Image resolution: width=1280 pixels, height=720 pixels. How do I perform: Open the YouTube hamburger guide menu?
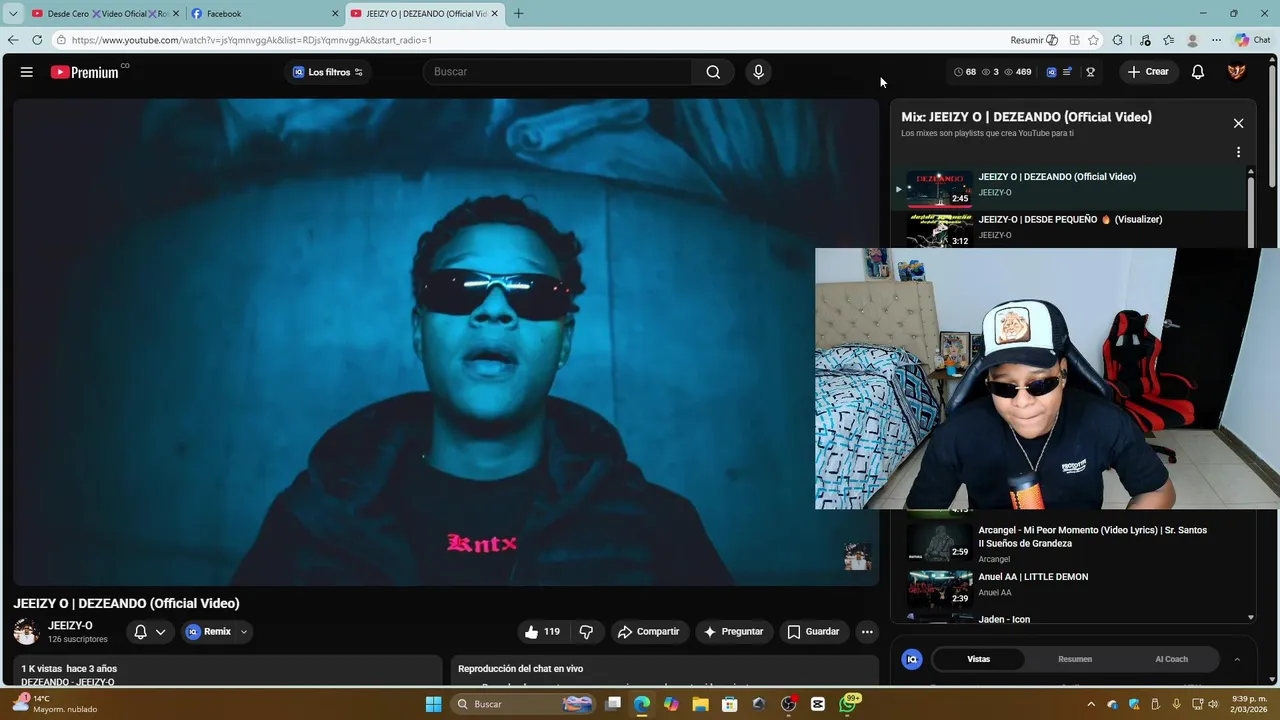[27, 72]
